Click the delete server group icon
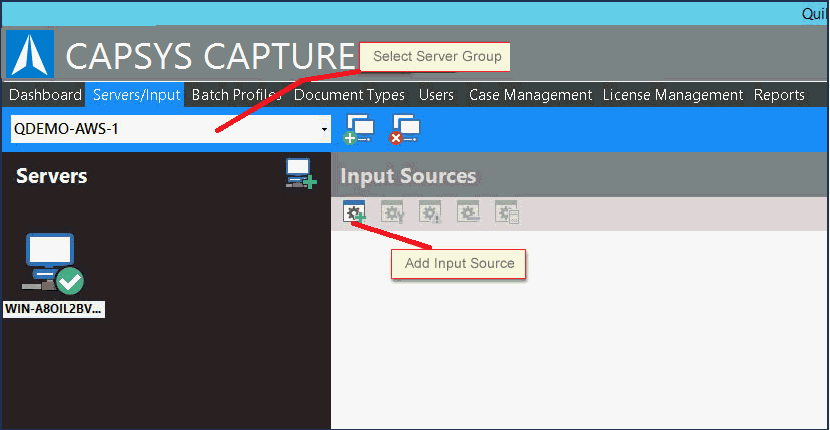 click(404, 130)
